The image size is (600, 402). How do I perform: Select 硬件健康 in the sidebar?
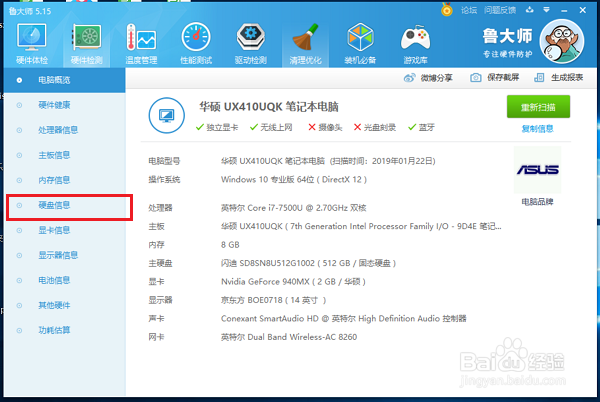tap(64, 105)
